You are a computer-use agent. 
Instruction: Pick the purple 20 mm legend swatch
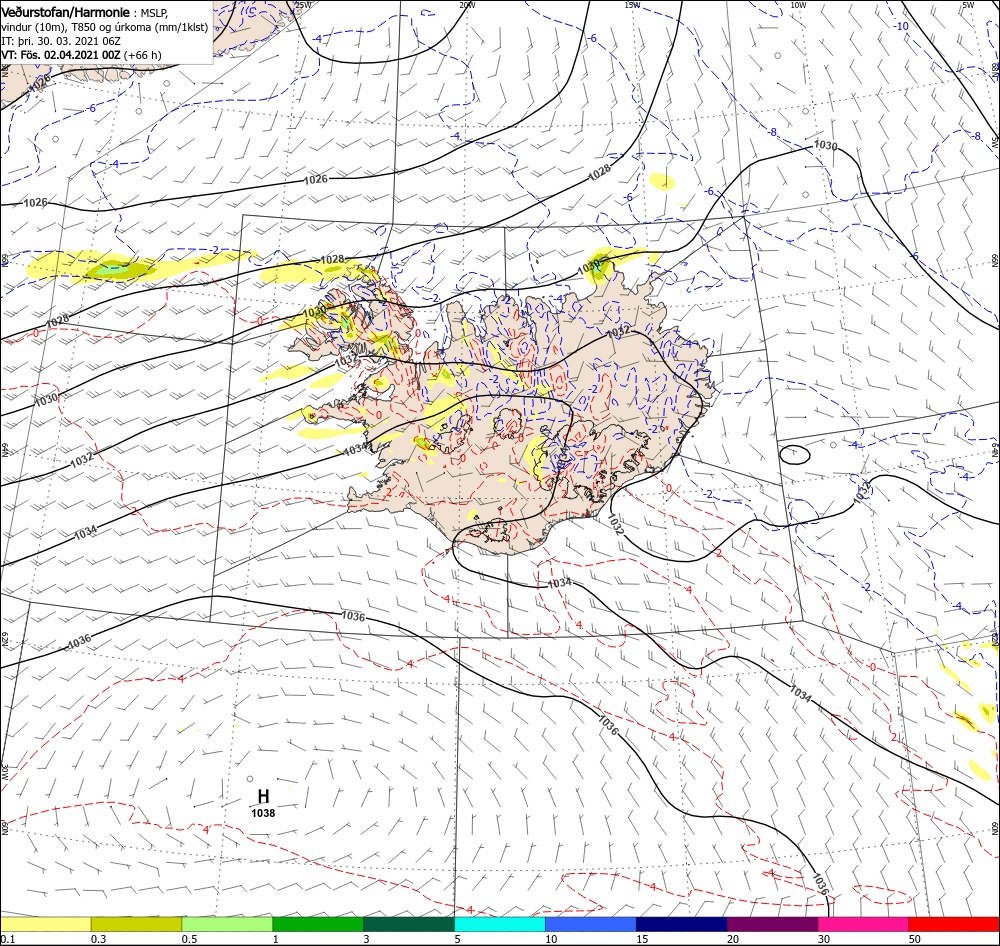click(x=772, y=924)
